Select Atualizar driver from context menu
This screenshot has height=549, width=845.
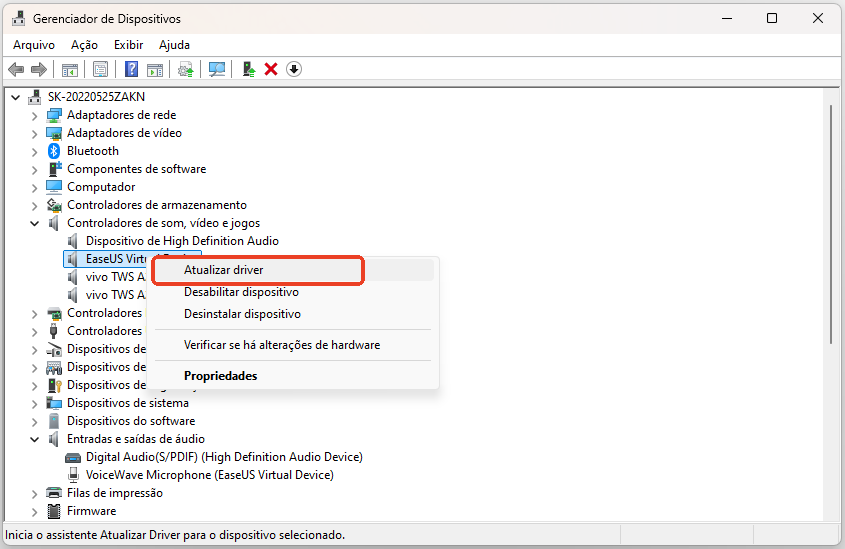(223, 270)
